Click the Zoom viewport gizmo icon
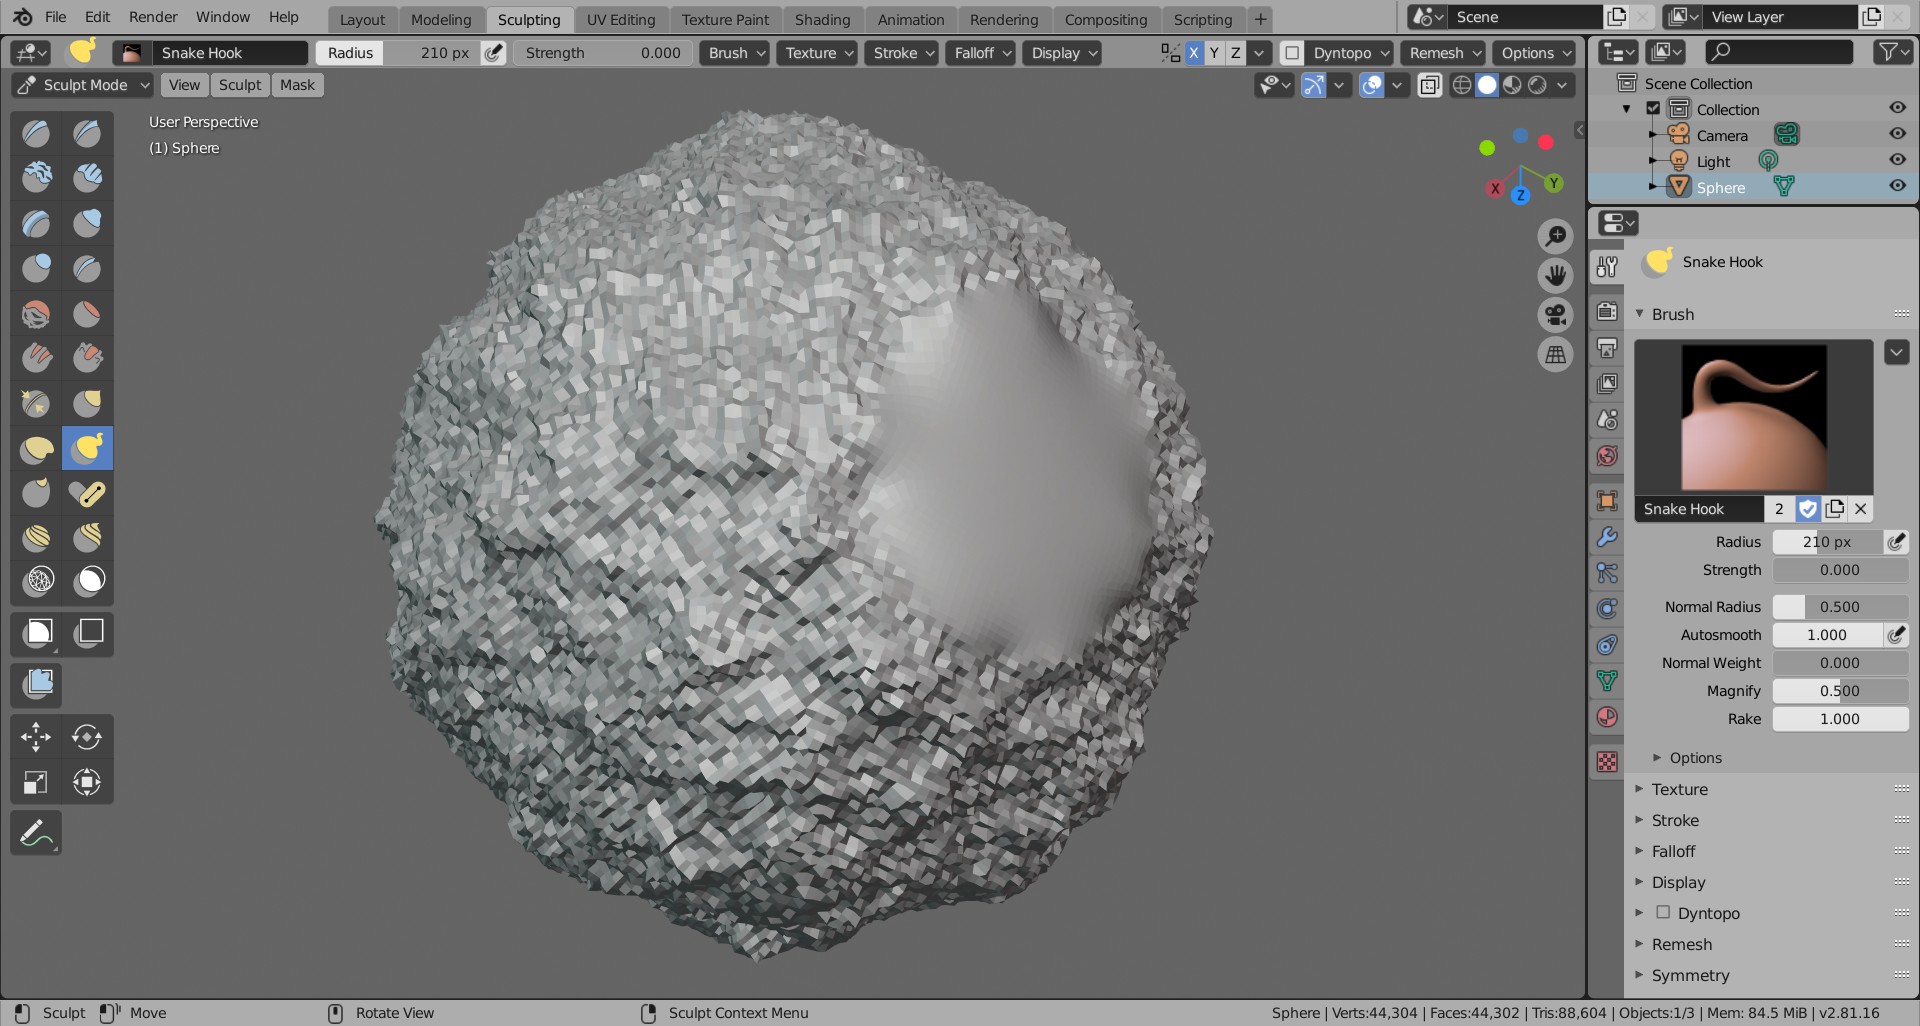The height and width of the screenshot is (1026, 1920). pyautogui.click(x=1555, y=236)
